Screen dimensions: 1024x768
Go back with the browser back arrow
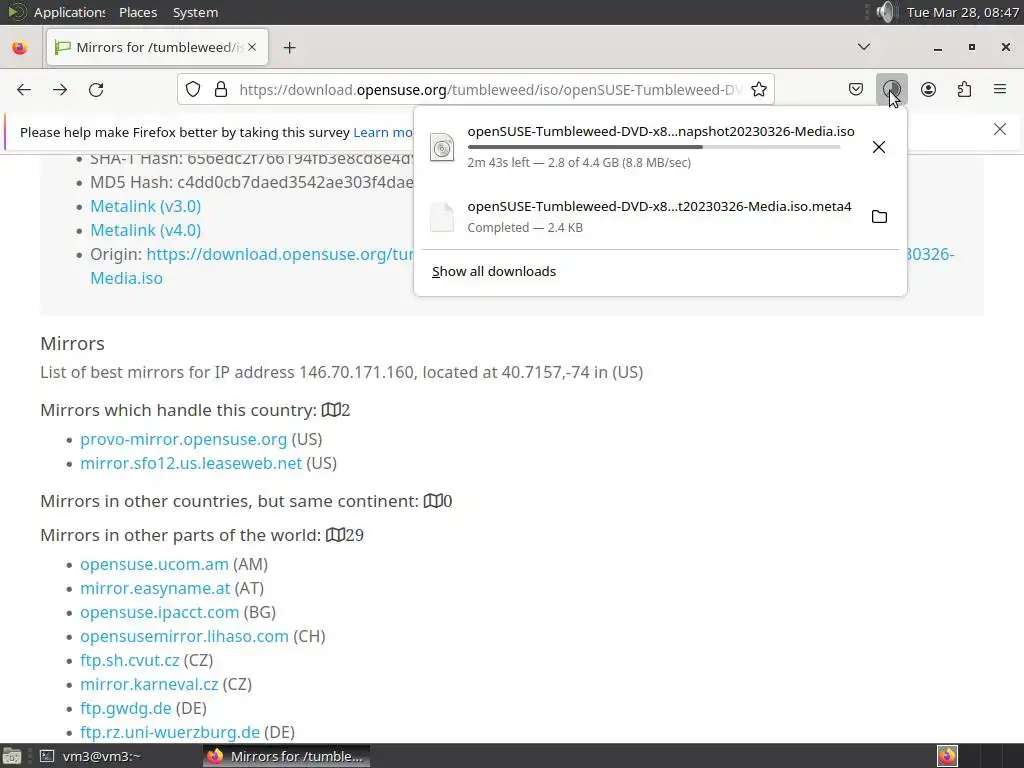pos(24,89)
